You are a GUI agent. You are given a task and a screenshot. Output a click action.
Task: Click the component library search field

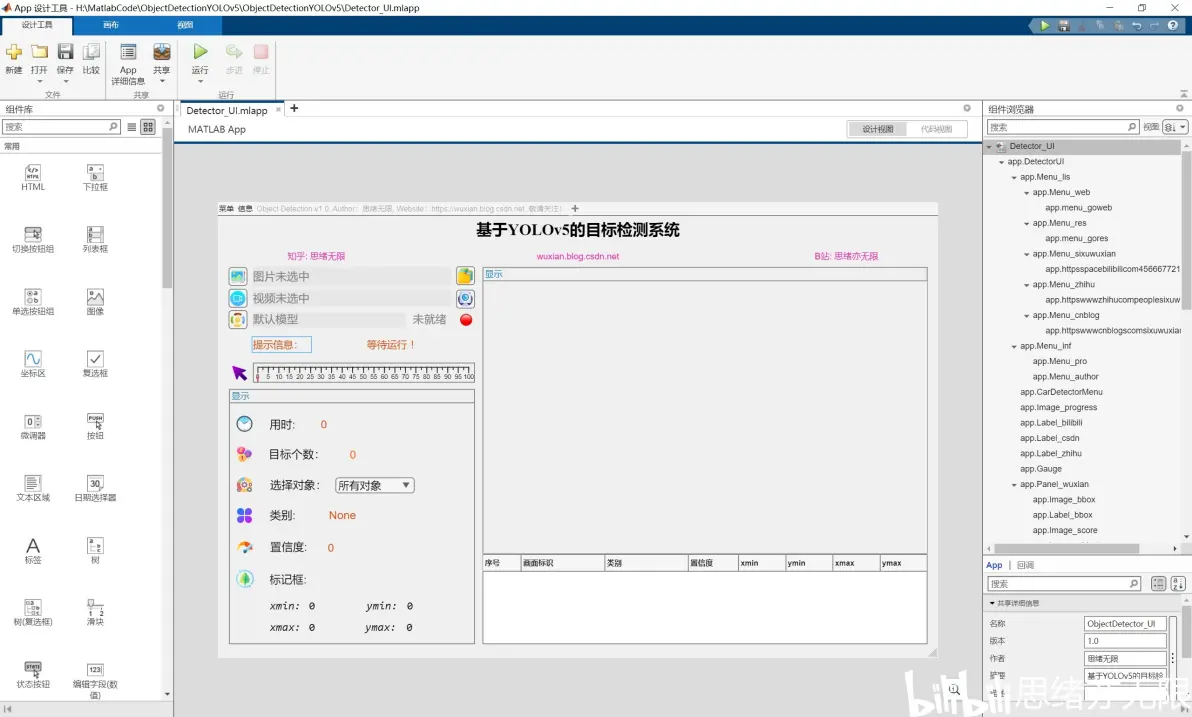[x=61, y=127]
